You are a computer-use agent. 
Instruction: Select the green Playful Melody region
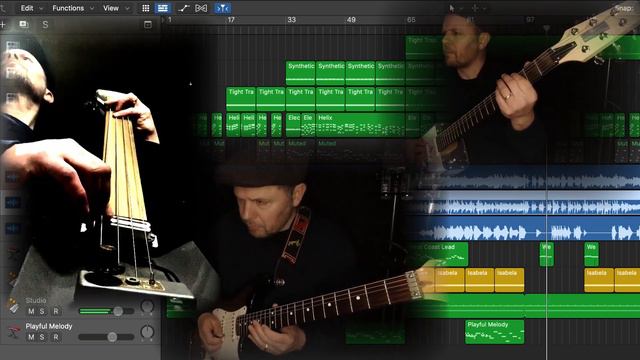point(495,332)
